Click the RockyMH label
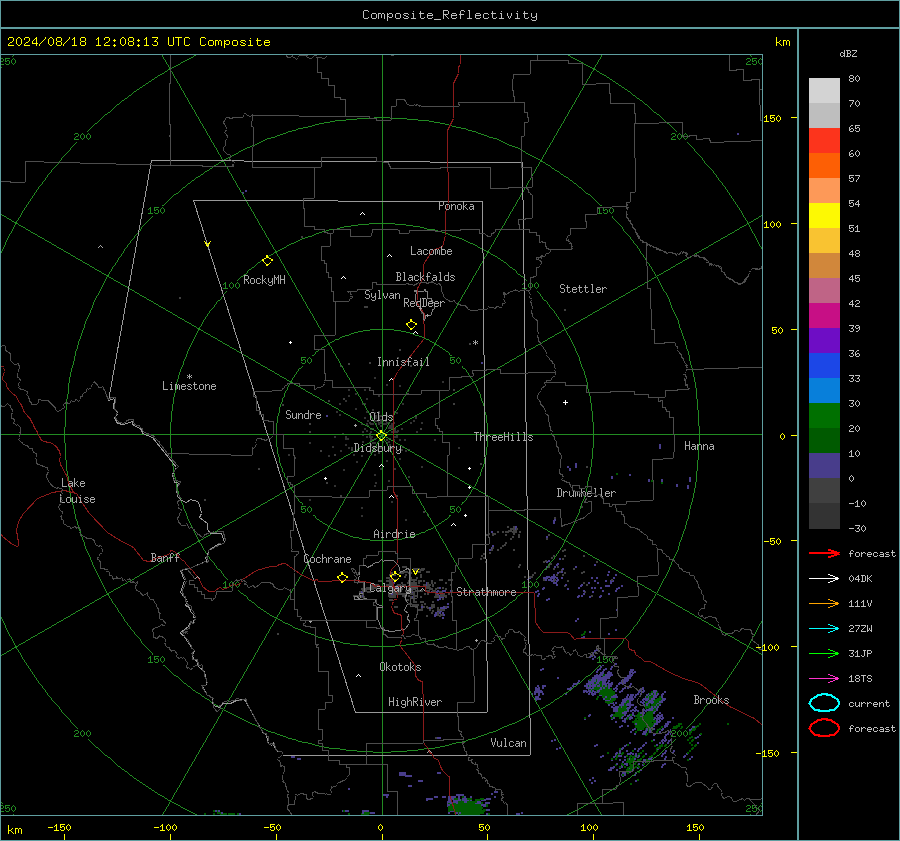 [x=264, y=280]
